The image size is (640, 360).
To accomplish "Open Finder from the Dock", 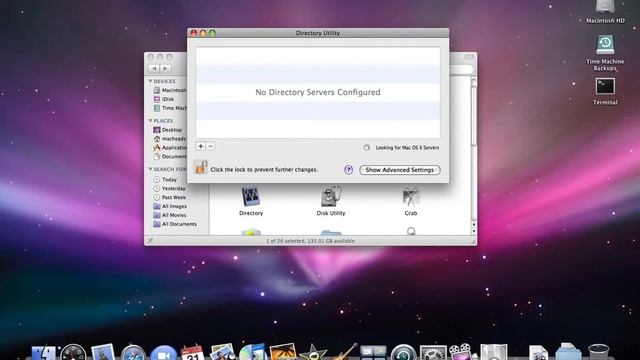I will 44,353.
